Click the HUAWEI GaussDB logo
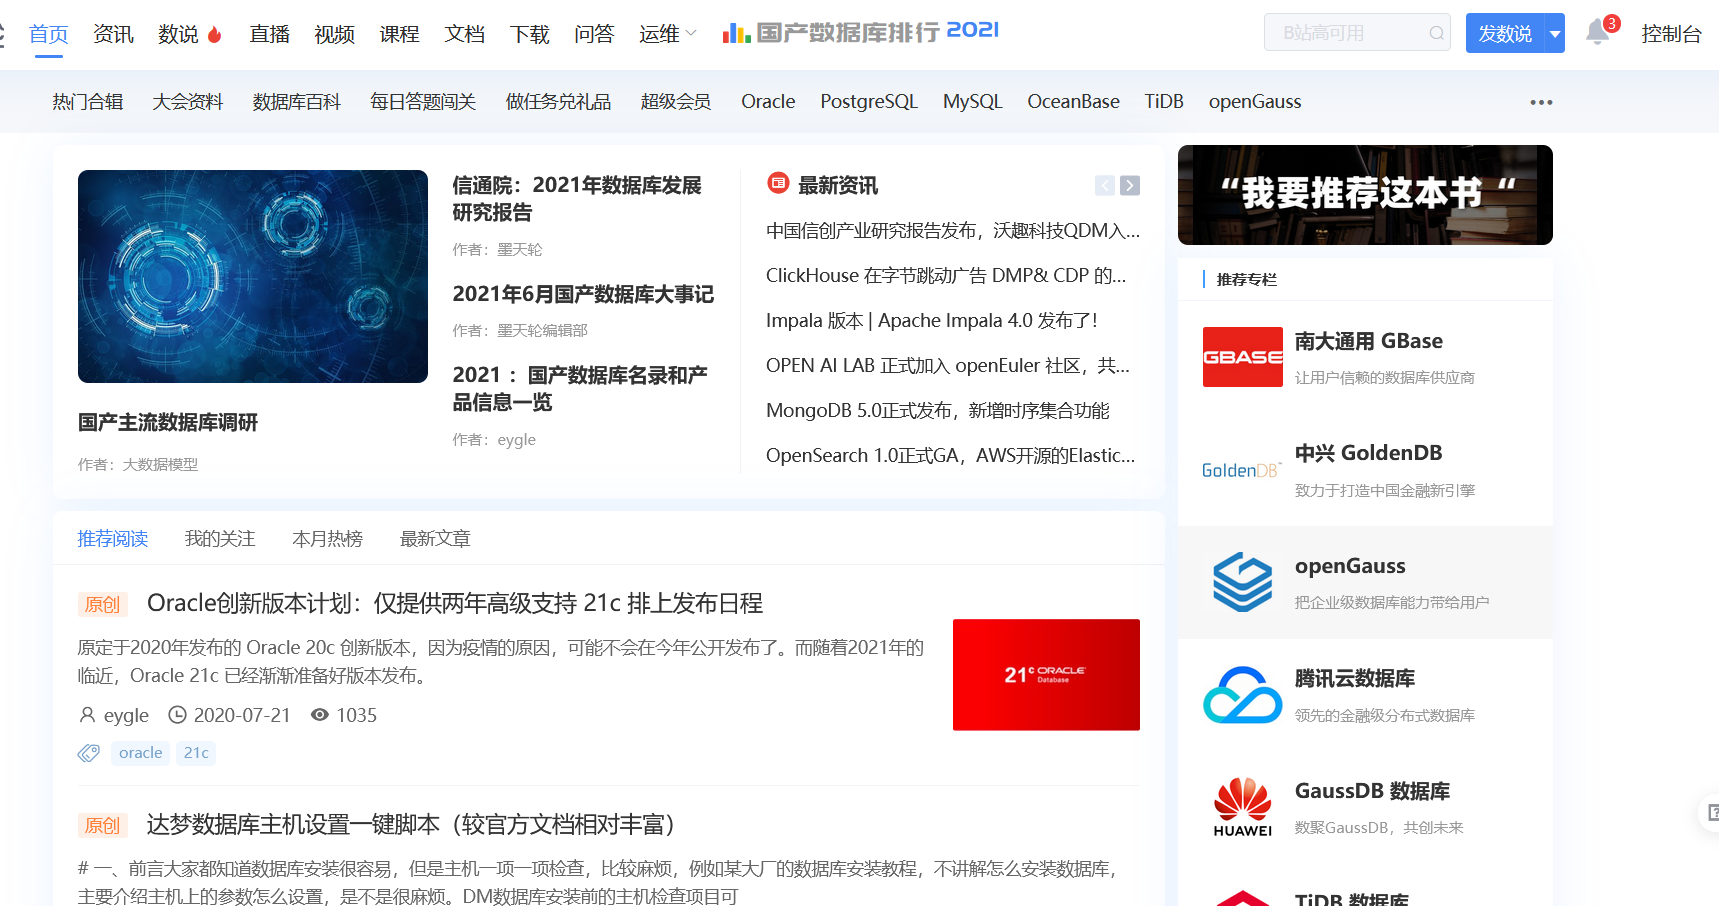The image size is (1719, 906). coord(1242,806)
